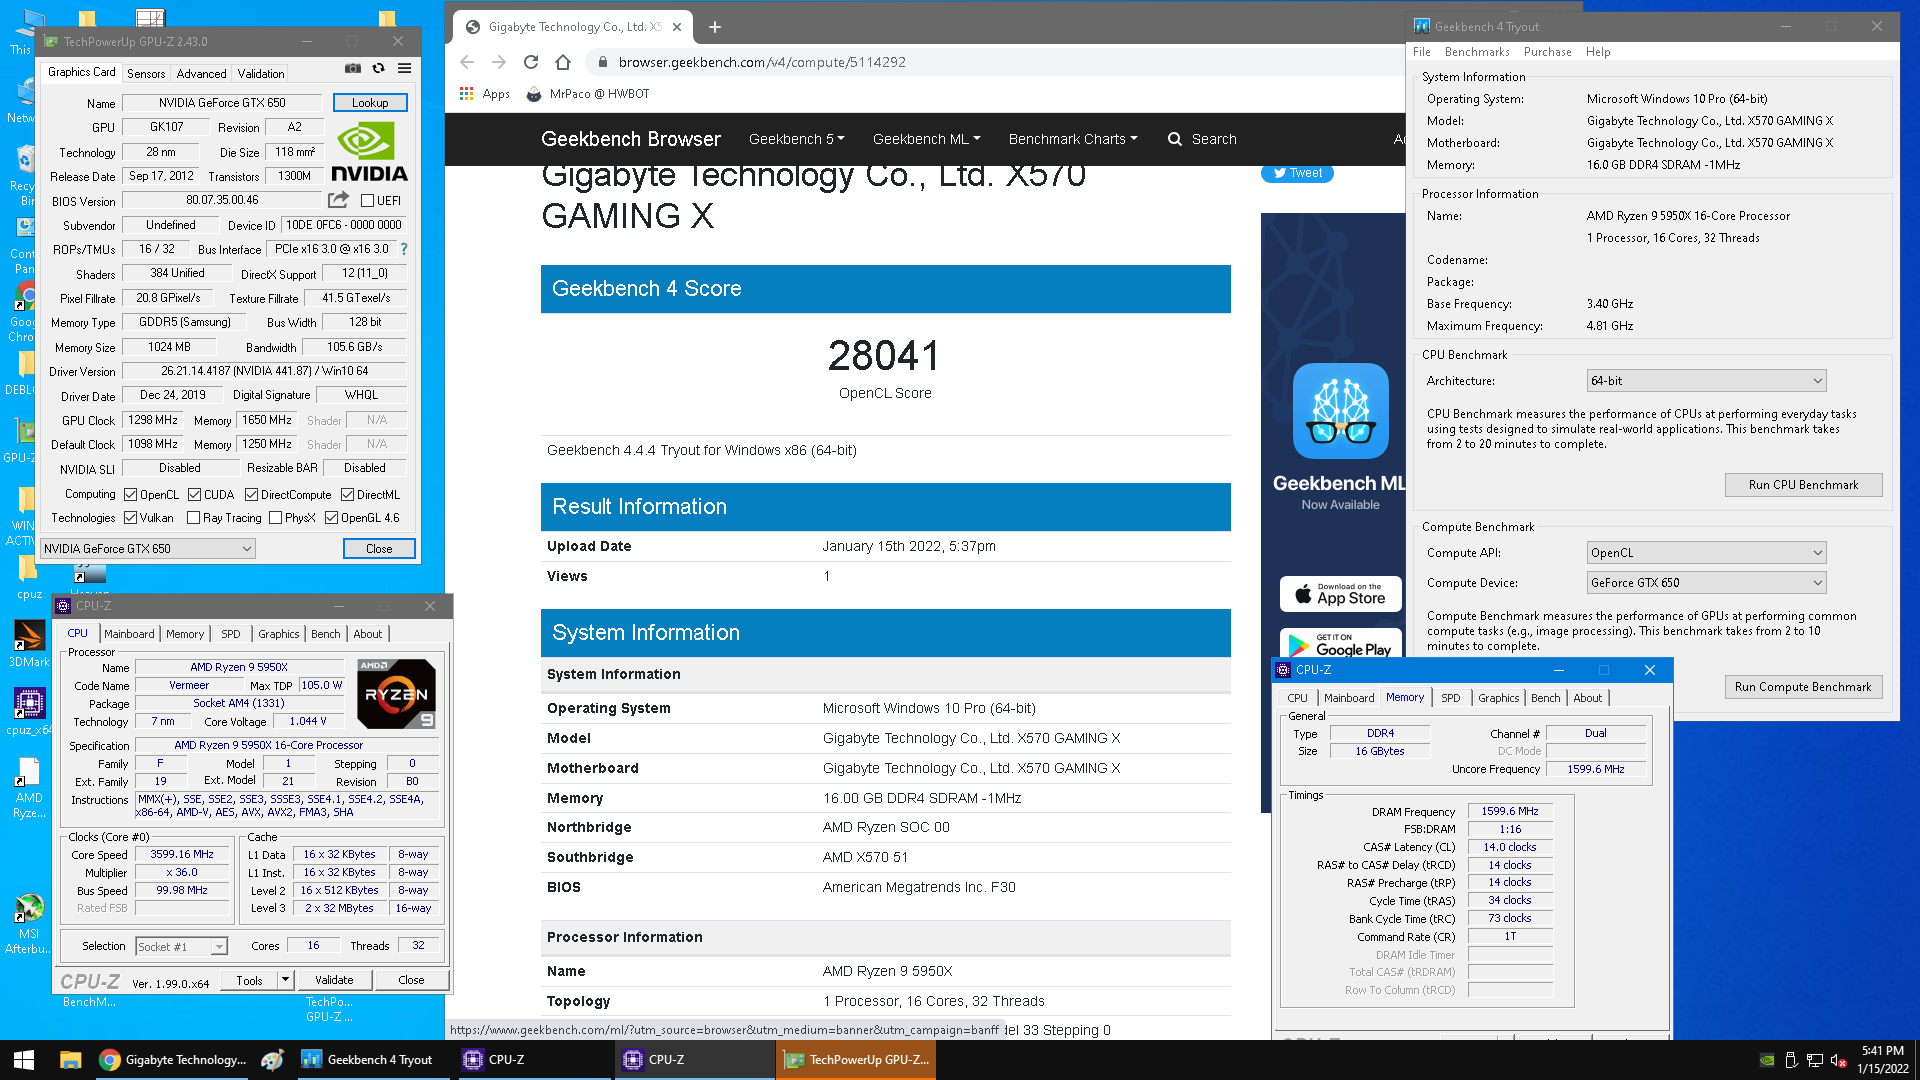Open the GPU-Z hamburger menu
The height and width of the screenshot is (1080, 1920).
[x=404, y=69]
